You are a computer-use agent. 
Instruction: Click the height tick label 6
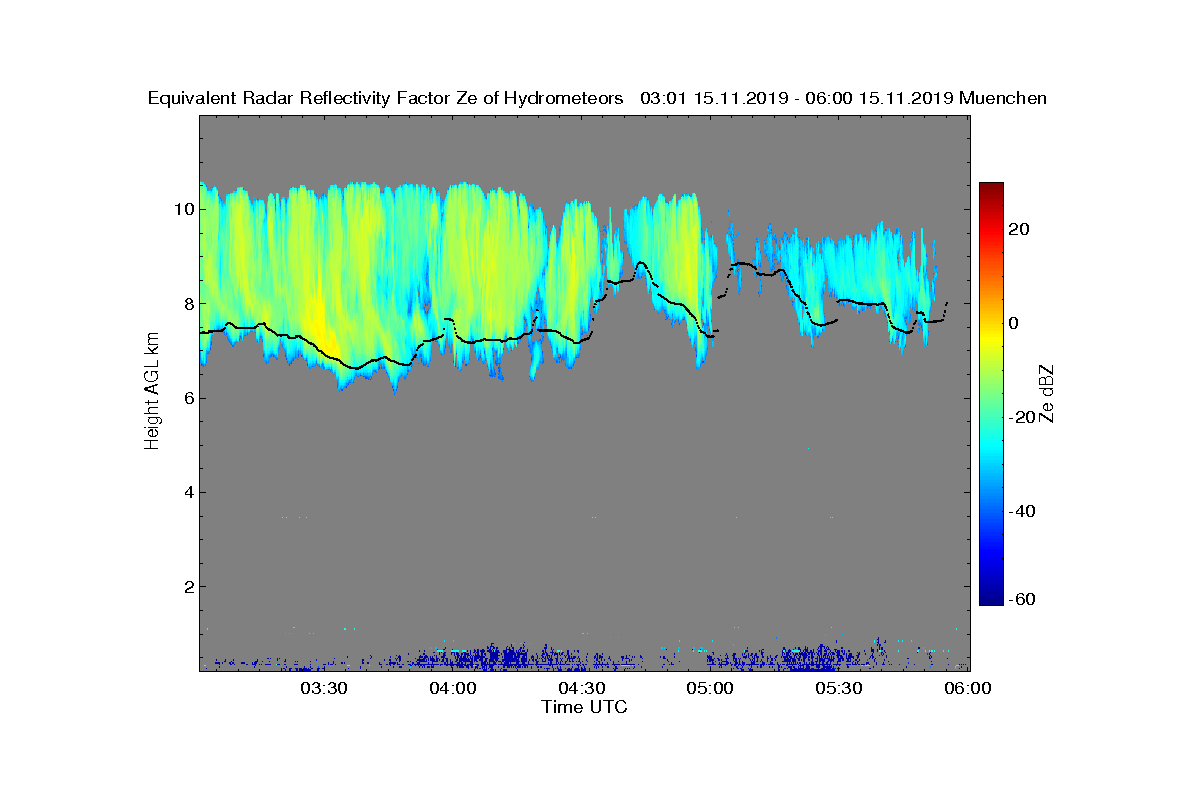[x=187, y=398]
